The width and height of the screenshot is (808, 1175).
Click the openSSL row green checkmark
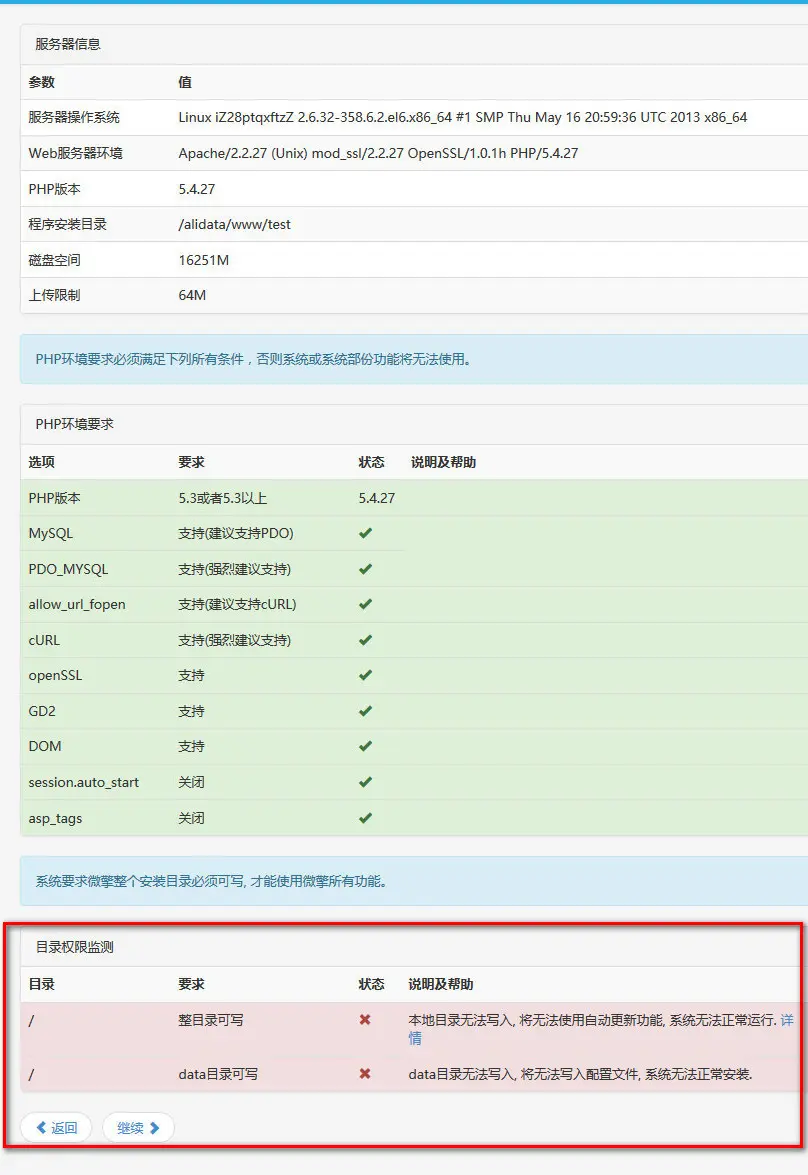[365, 675]
